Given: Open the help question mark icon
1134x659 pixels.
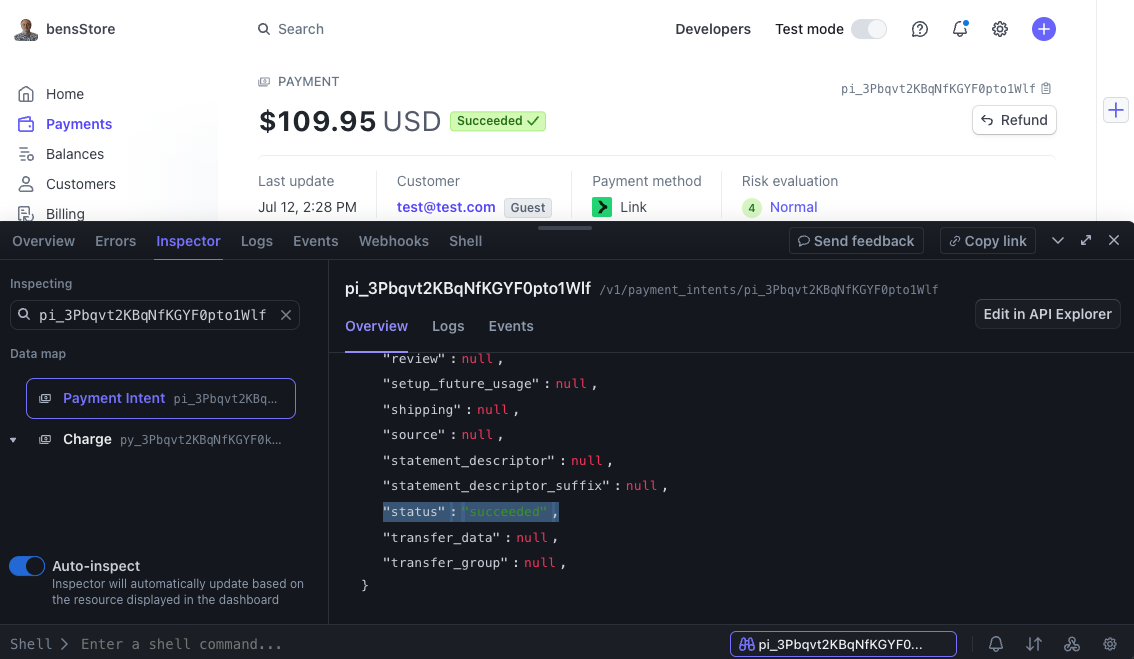Looking at the screenshot, I should [919, 29].
